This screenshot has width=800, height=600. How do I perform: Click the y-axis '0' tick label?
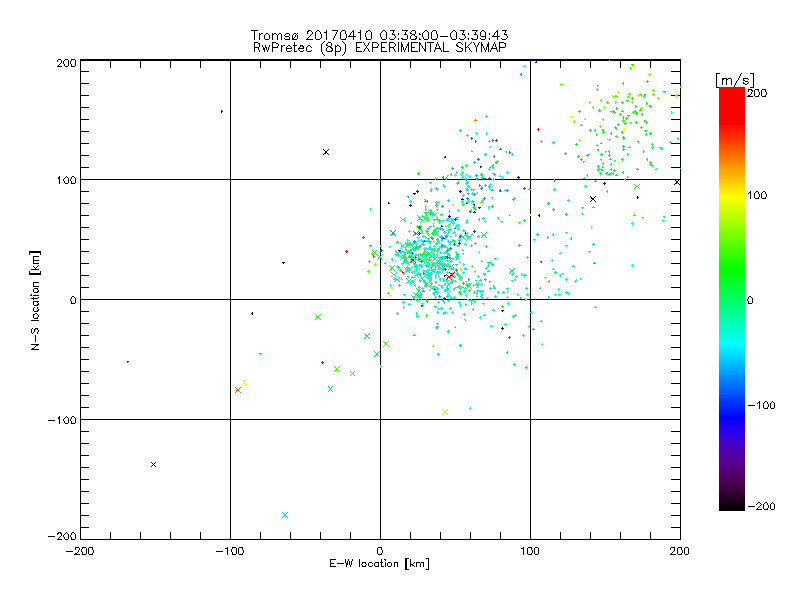coord(73,300)
